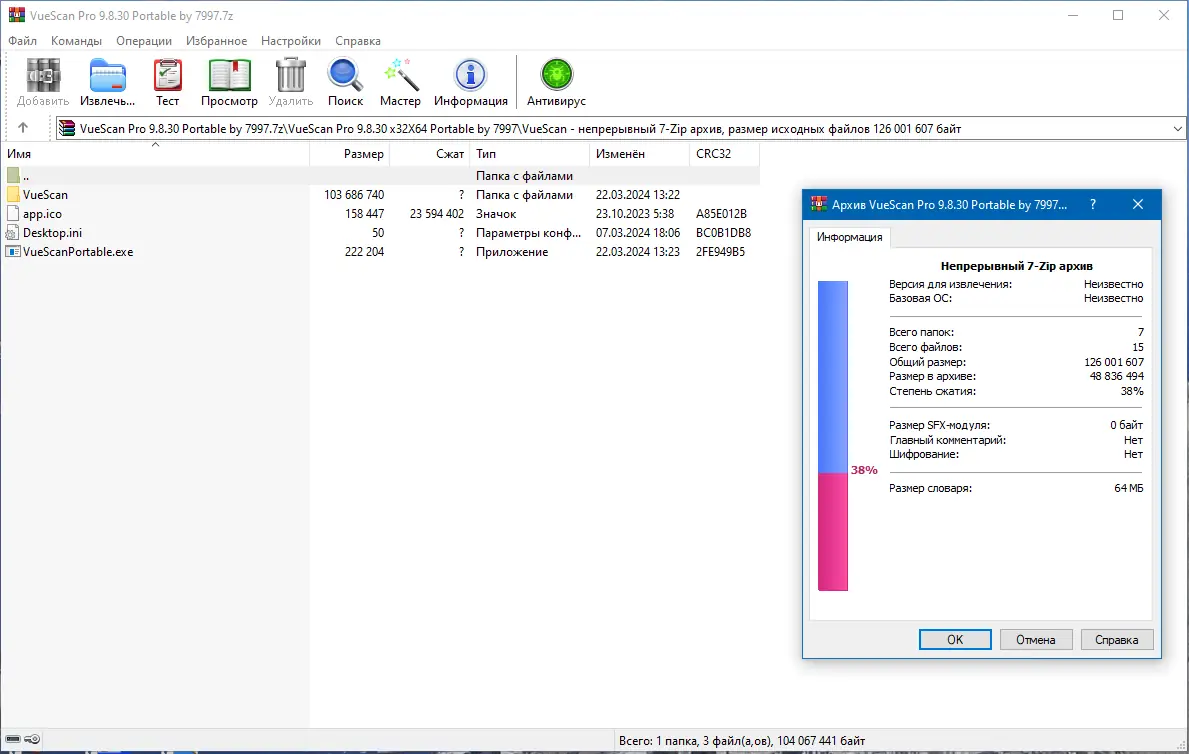1189x754 pixels.
Task: Start the Мастер (Wizard) tool
Action: (x=400, y=75)
